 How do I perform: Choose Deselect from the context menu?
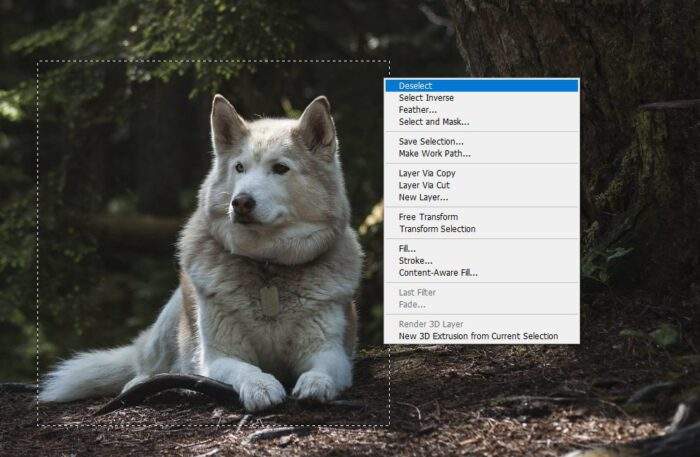482,86
